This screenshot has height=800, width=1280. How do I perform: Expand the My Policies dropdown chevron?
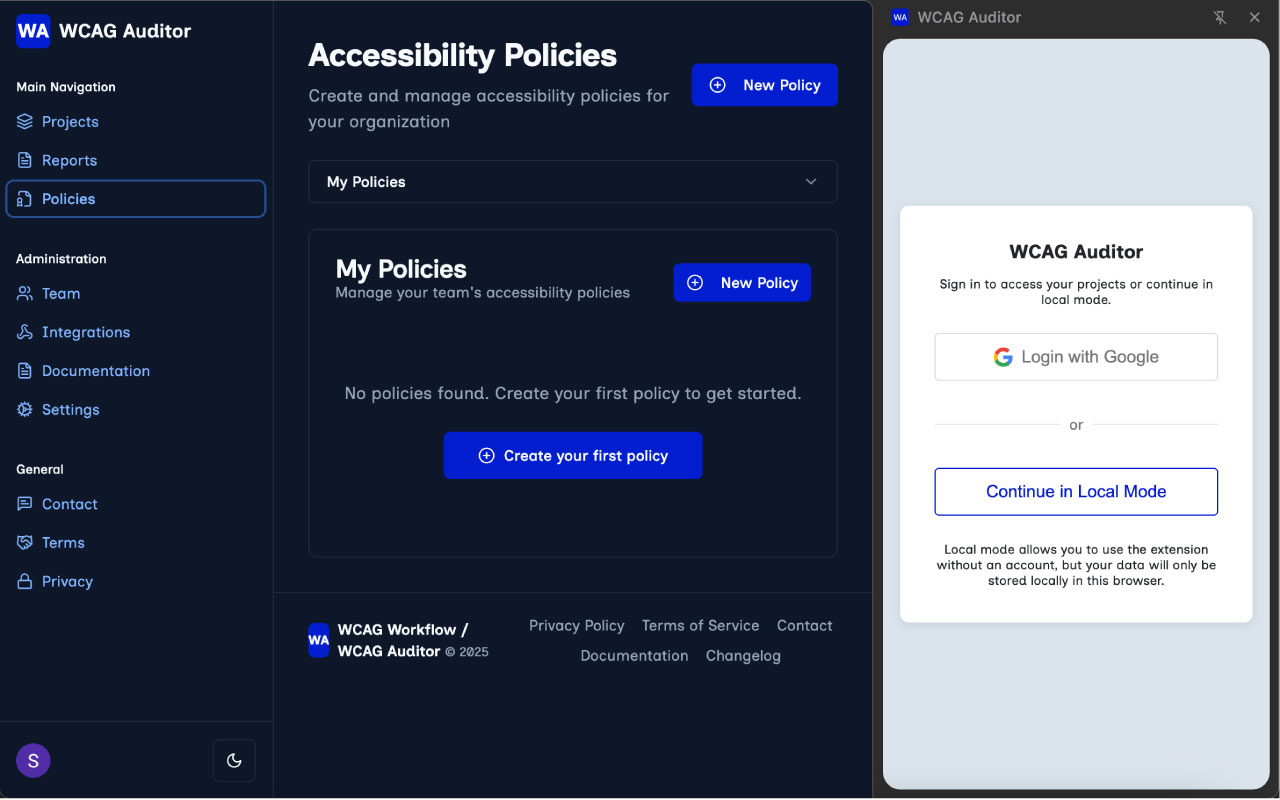pyautogui.click(x=811, y=182)
